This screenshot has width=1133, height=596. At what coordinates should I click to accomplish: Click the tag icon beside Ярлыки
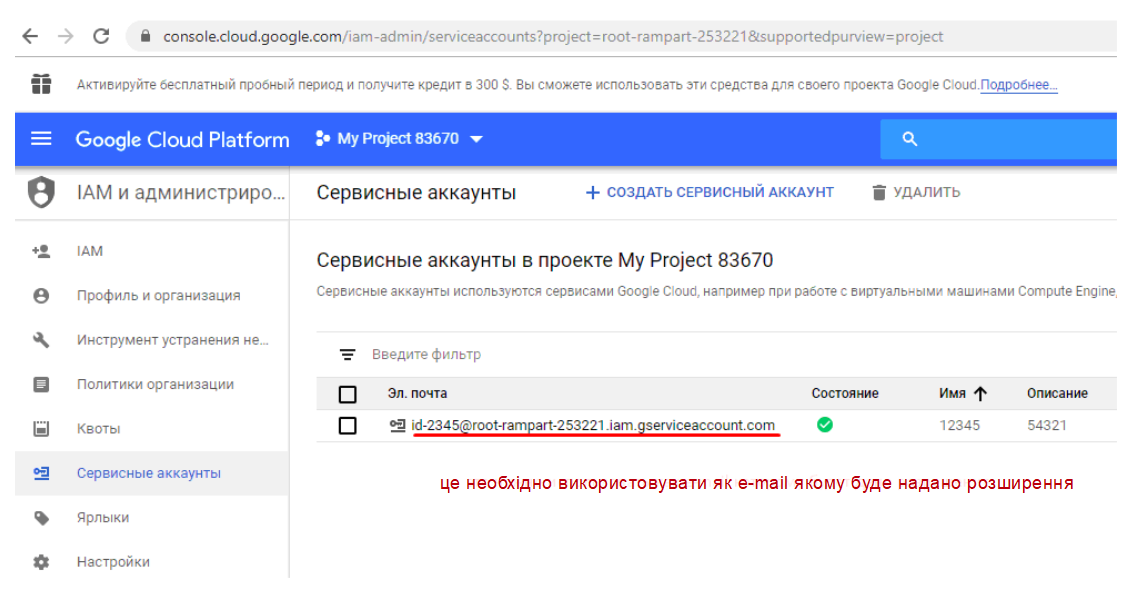click(x=41, y=518)
